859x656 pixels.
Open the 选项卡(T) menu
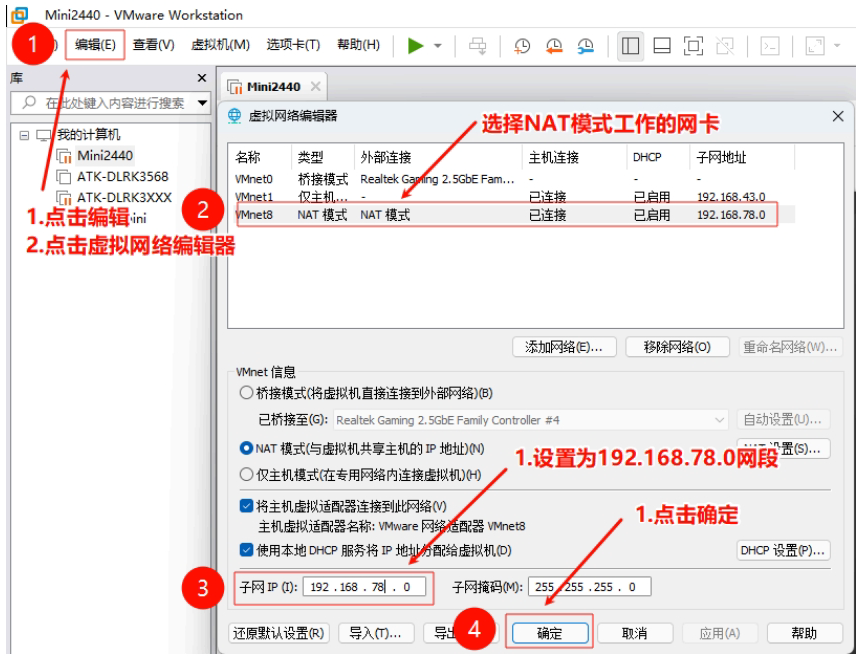coord(293,45)
